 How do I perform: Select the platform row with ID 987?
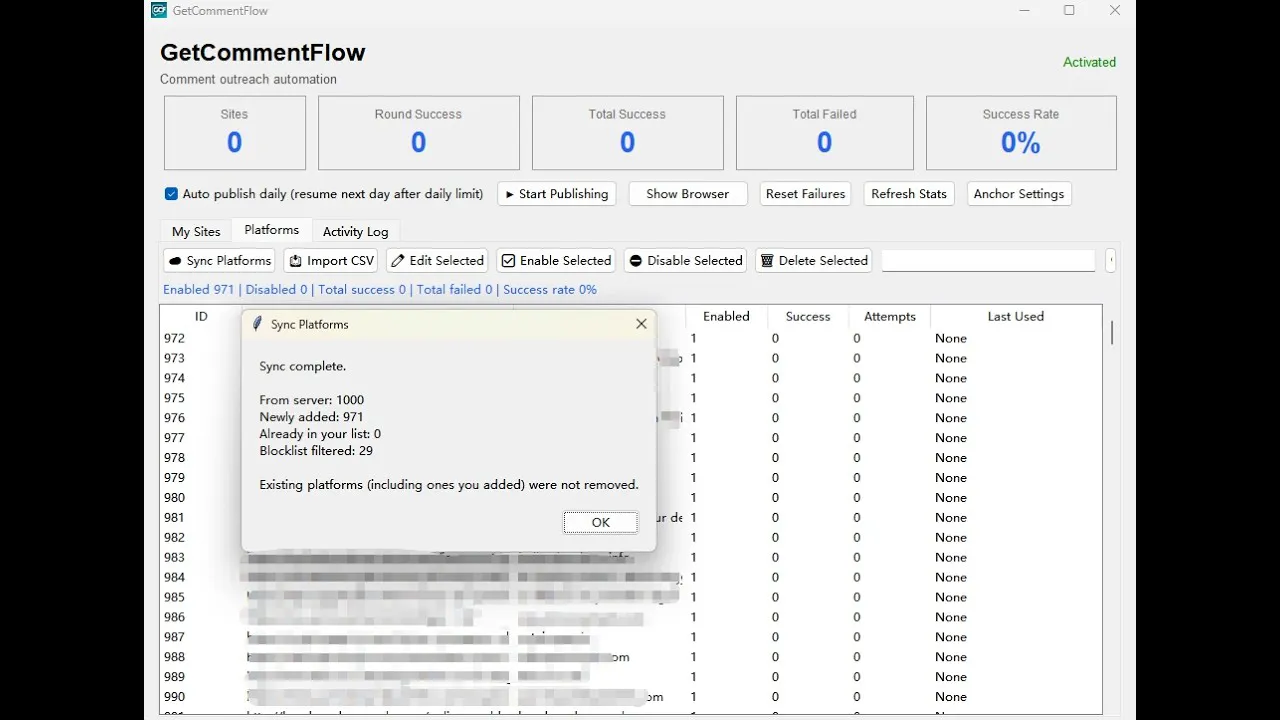click(x=630, y=637)
